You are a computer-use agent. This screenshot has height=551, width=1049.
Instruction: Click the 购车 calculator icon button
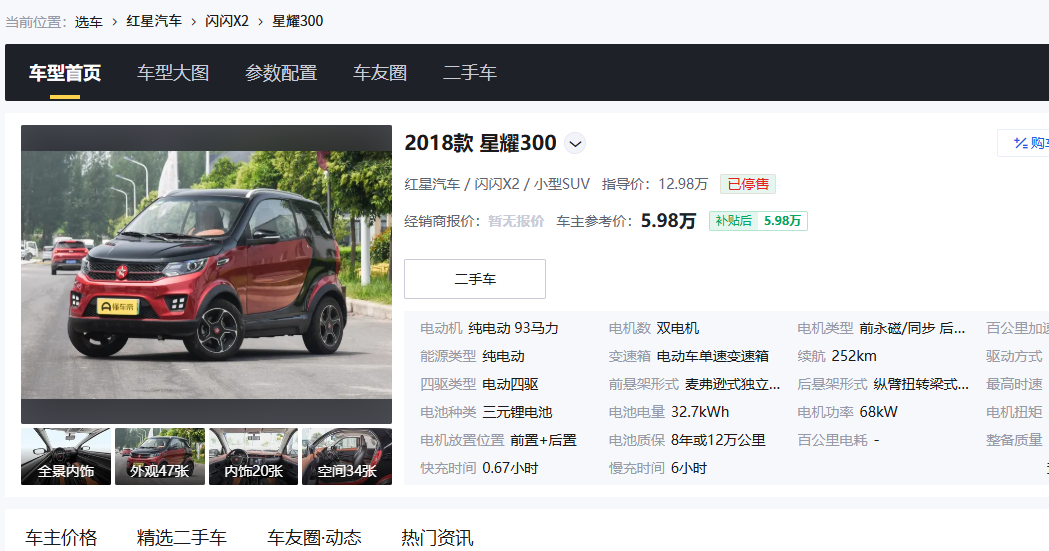(1024, 143)
